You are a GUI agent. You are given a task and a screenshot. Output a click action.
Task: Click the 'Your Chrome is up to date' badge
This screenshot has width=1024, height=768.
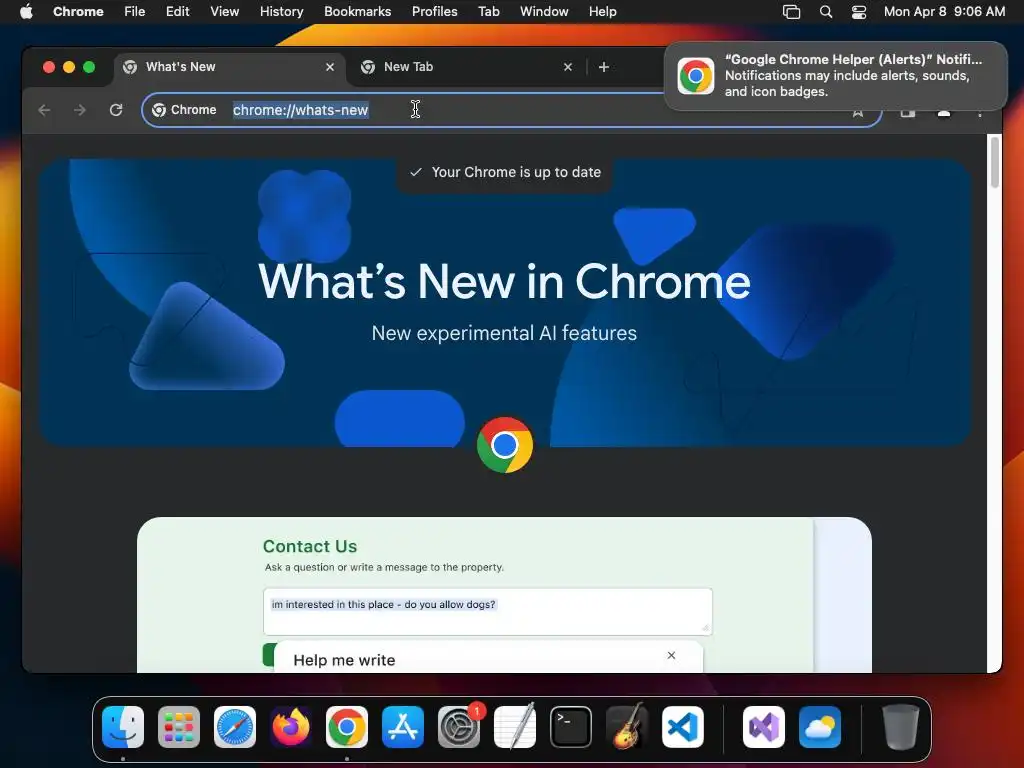tap(505, 172)
